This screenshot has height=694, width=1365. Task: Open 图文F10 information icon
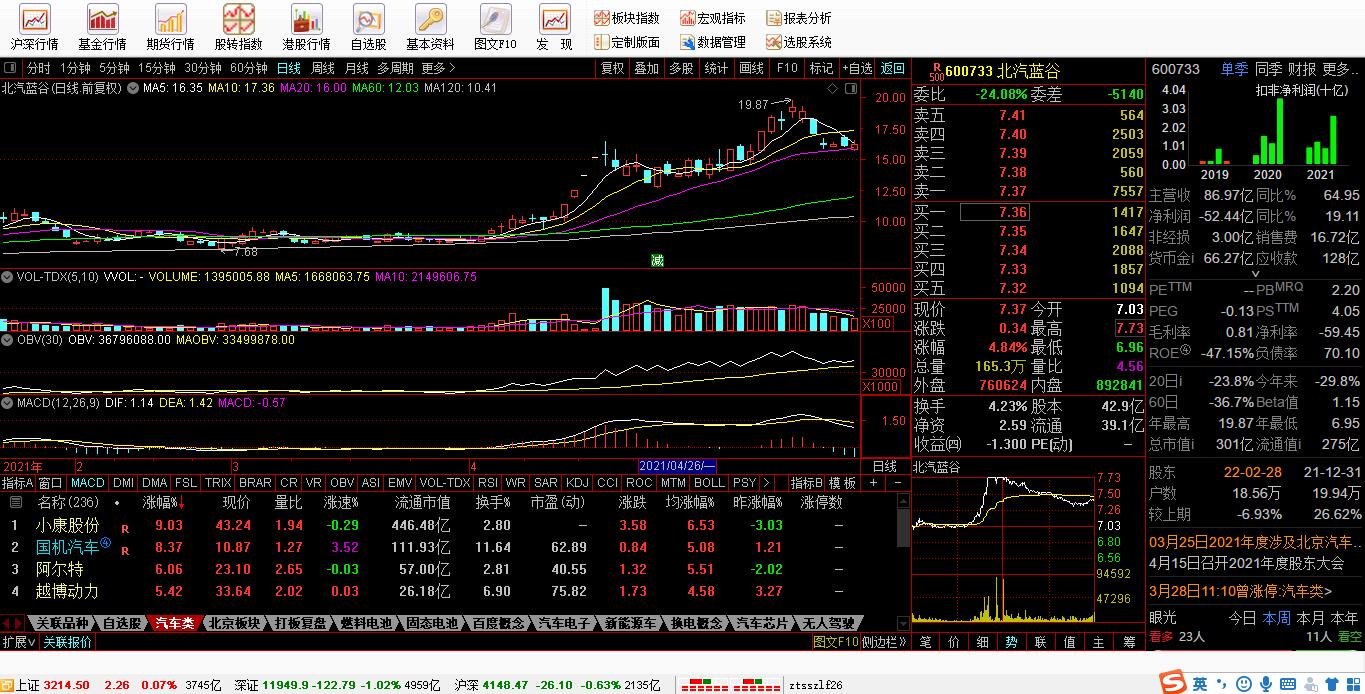495,28
